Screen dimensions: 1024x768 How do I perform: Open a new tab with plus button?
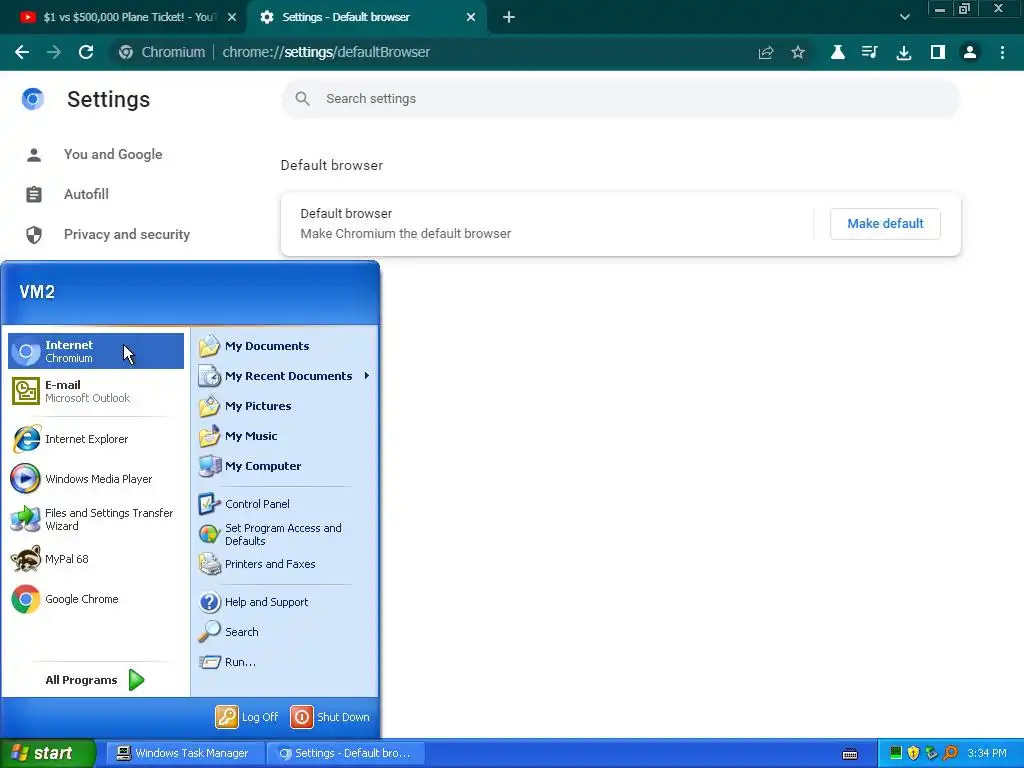point(509,17)
